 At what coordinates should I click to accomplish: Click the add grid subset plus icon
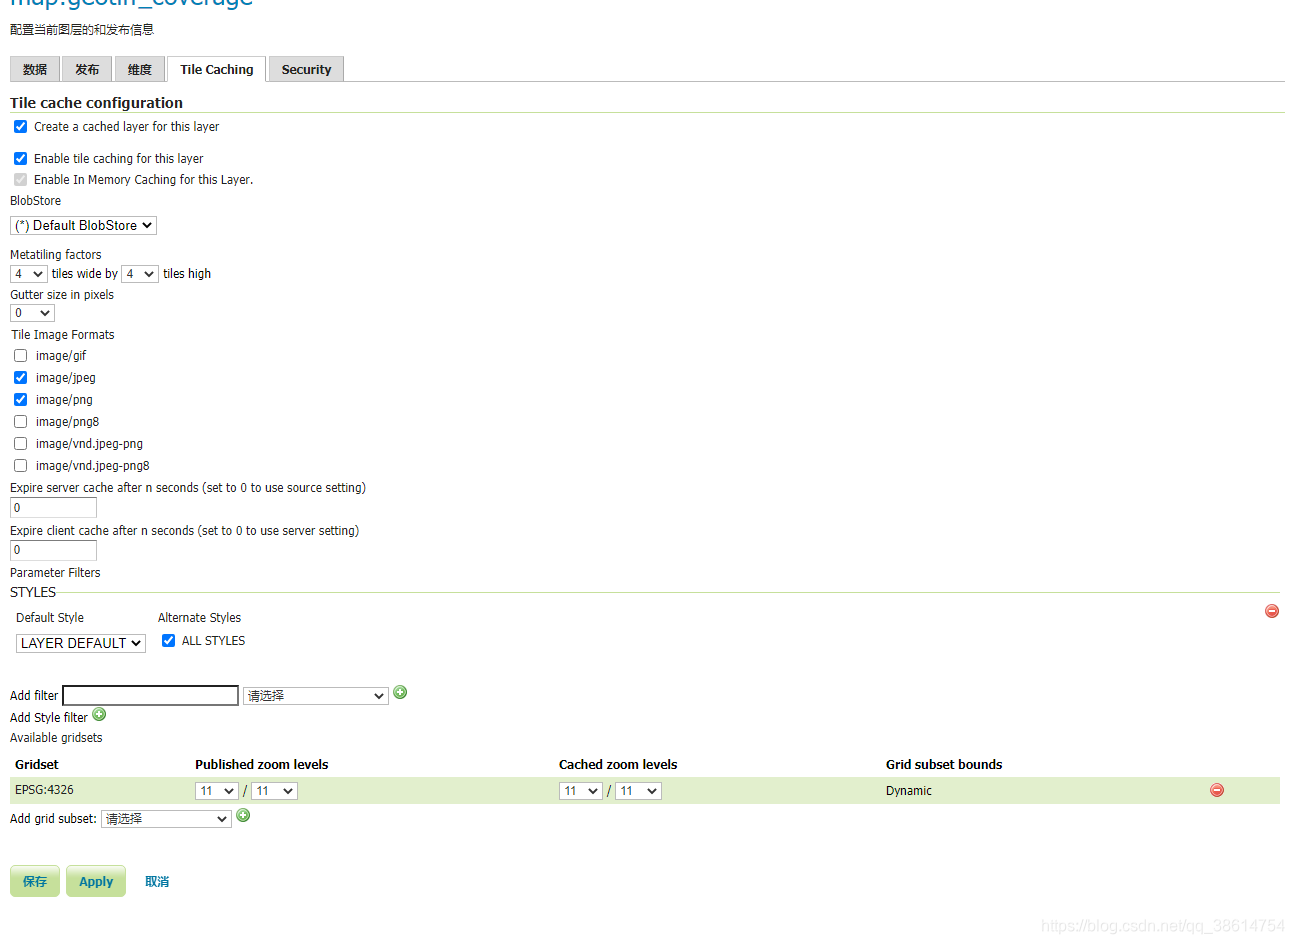(243, 815)
